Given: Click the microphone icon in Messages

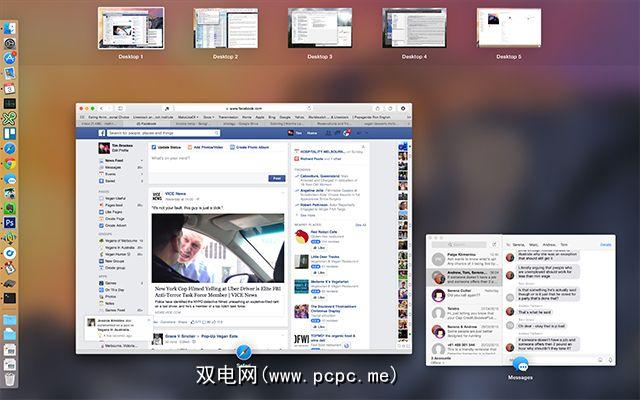Looking at the screenshot, I should point(610,360).
